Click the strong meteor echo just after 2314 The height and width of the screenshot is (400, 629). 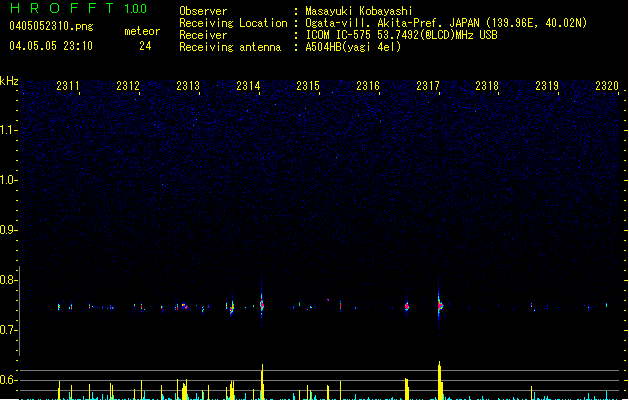(262, 305)
